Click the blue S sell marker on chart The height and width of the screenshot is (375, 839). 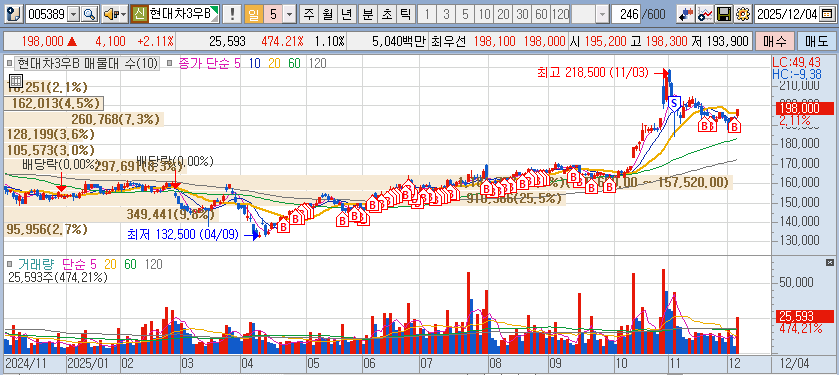click(x=674, y=102)
